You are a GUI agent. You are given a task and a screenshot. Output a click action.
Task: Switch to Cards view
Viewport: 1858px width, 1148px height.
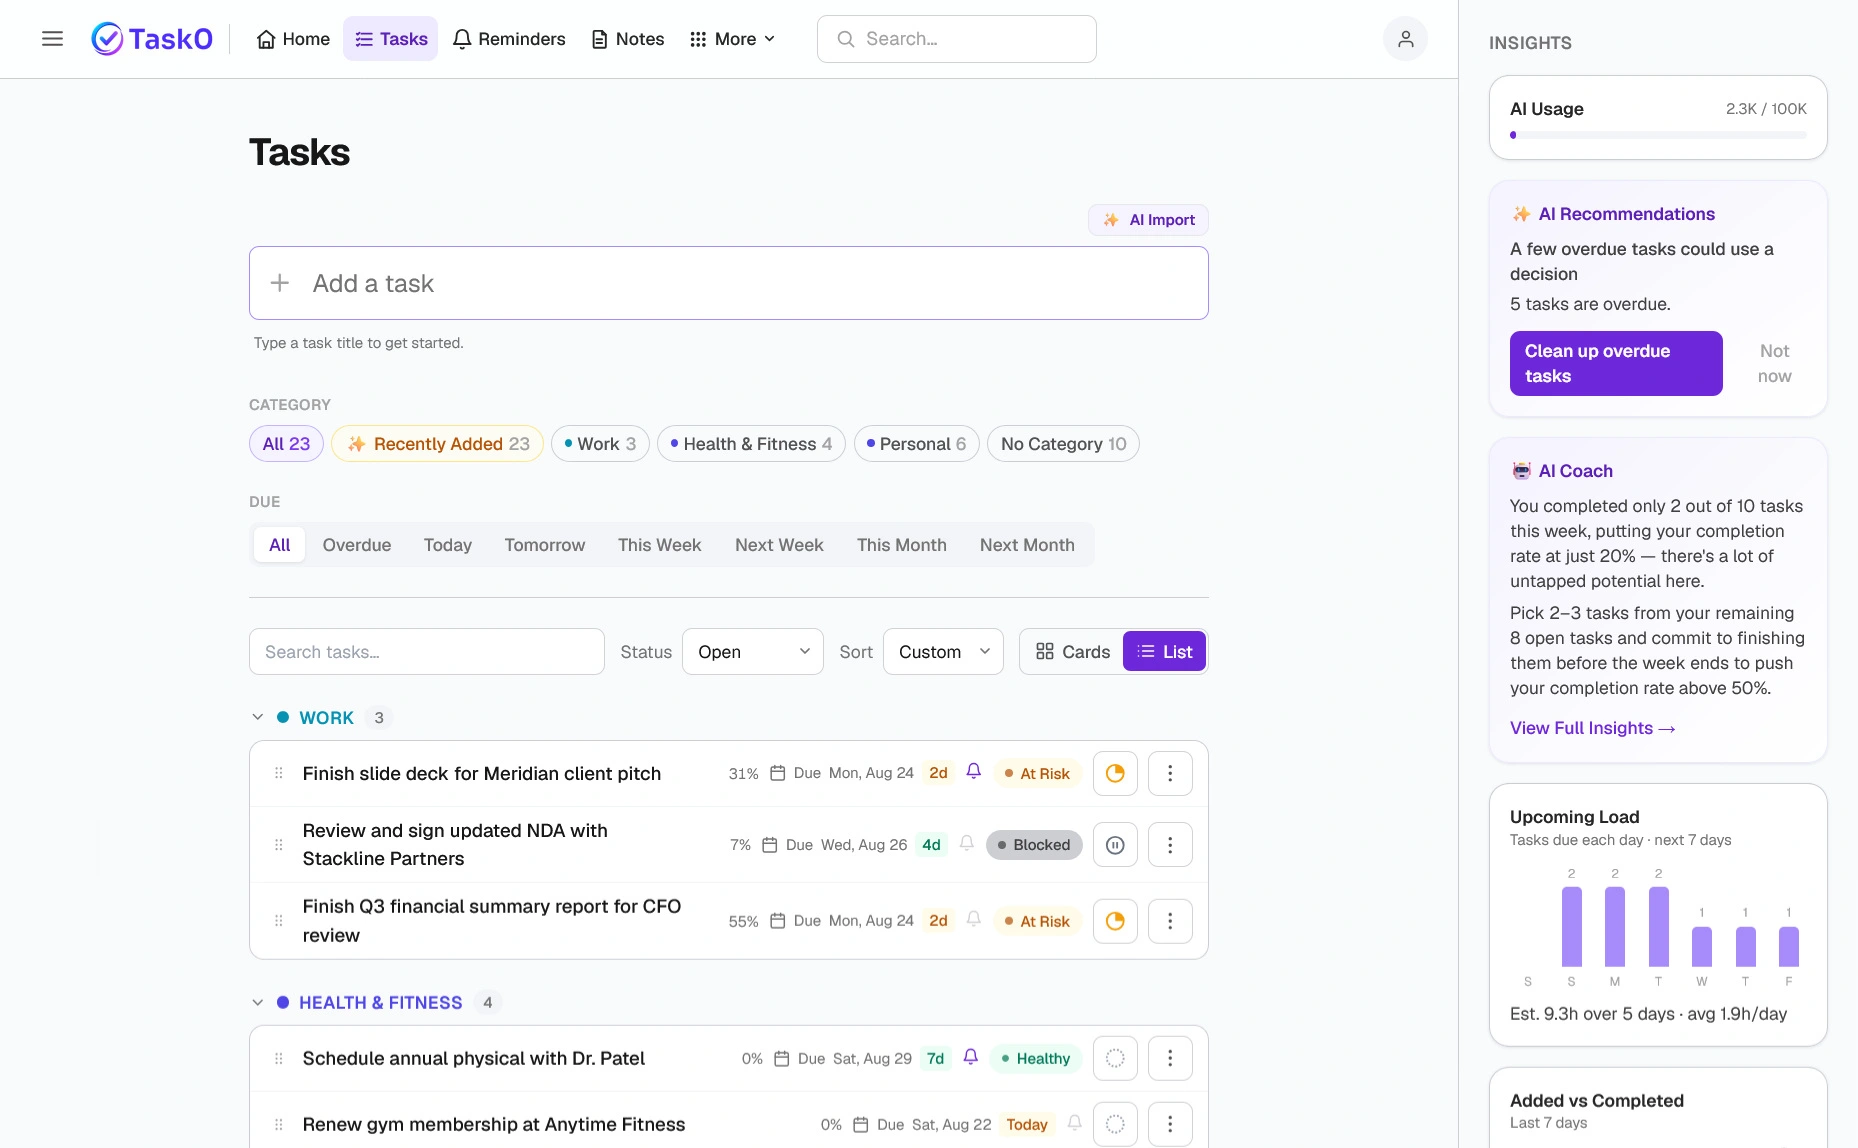point(1073,652)
